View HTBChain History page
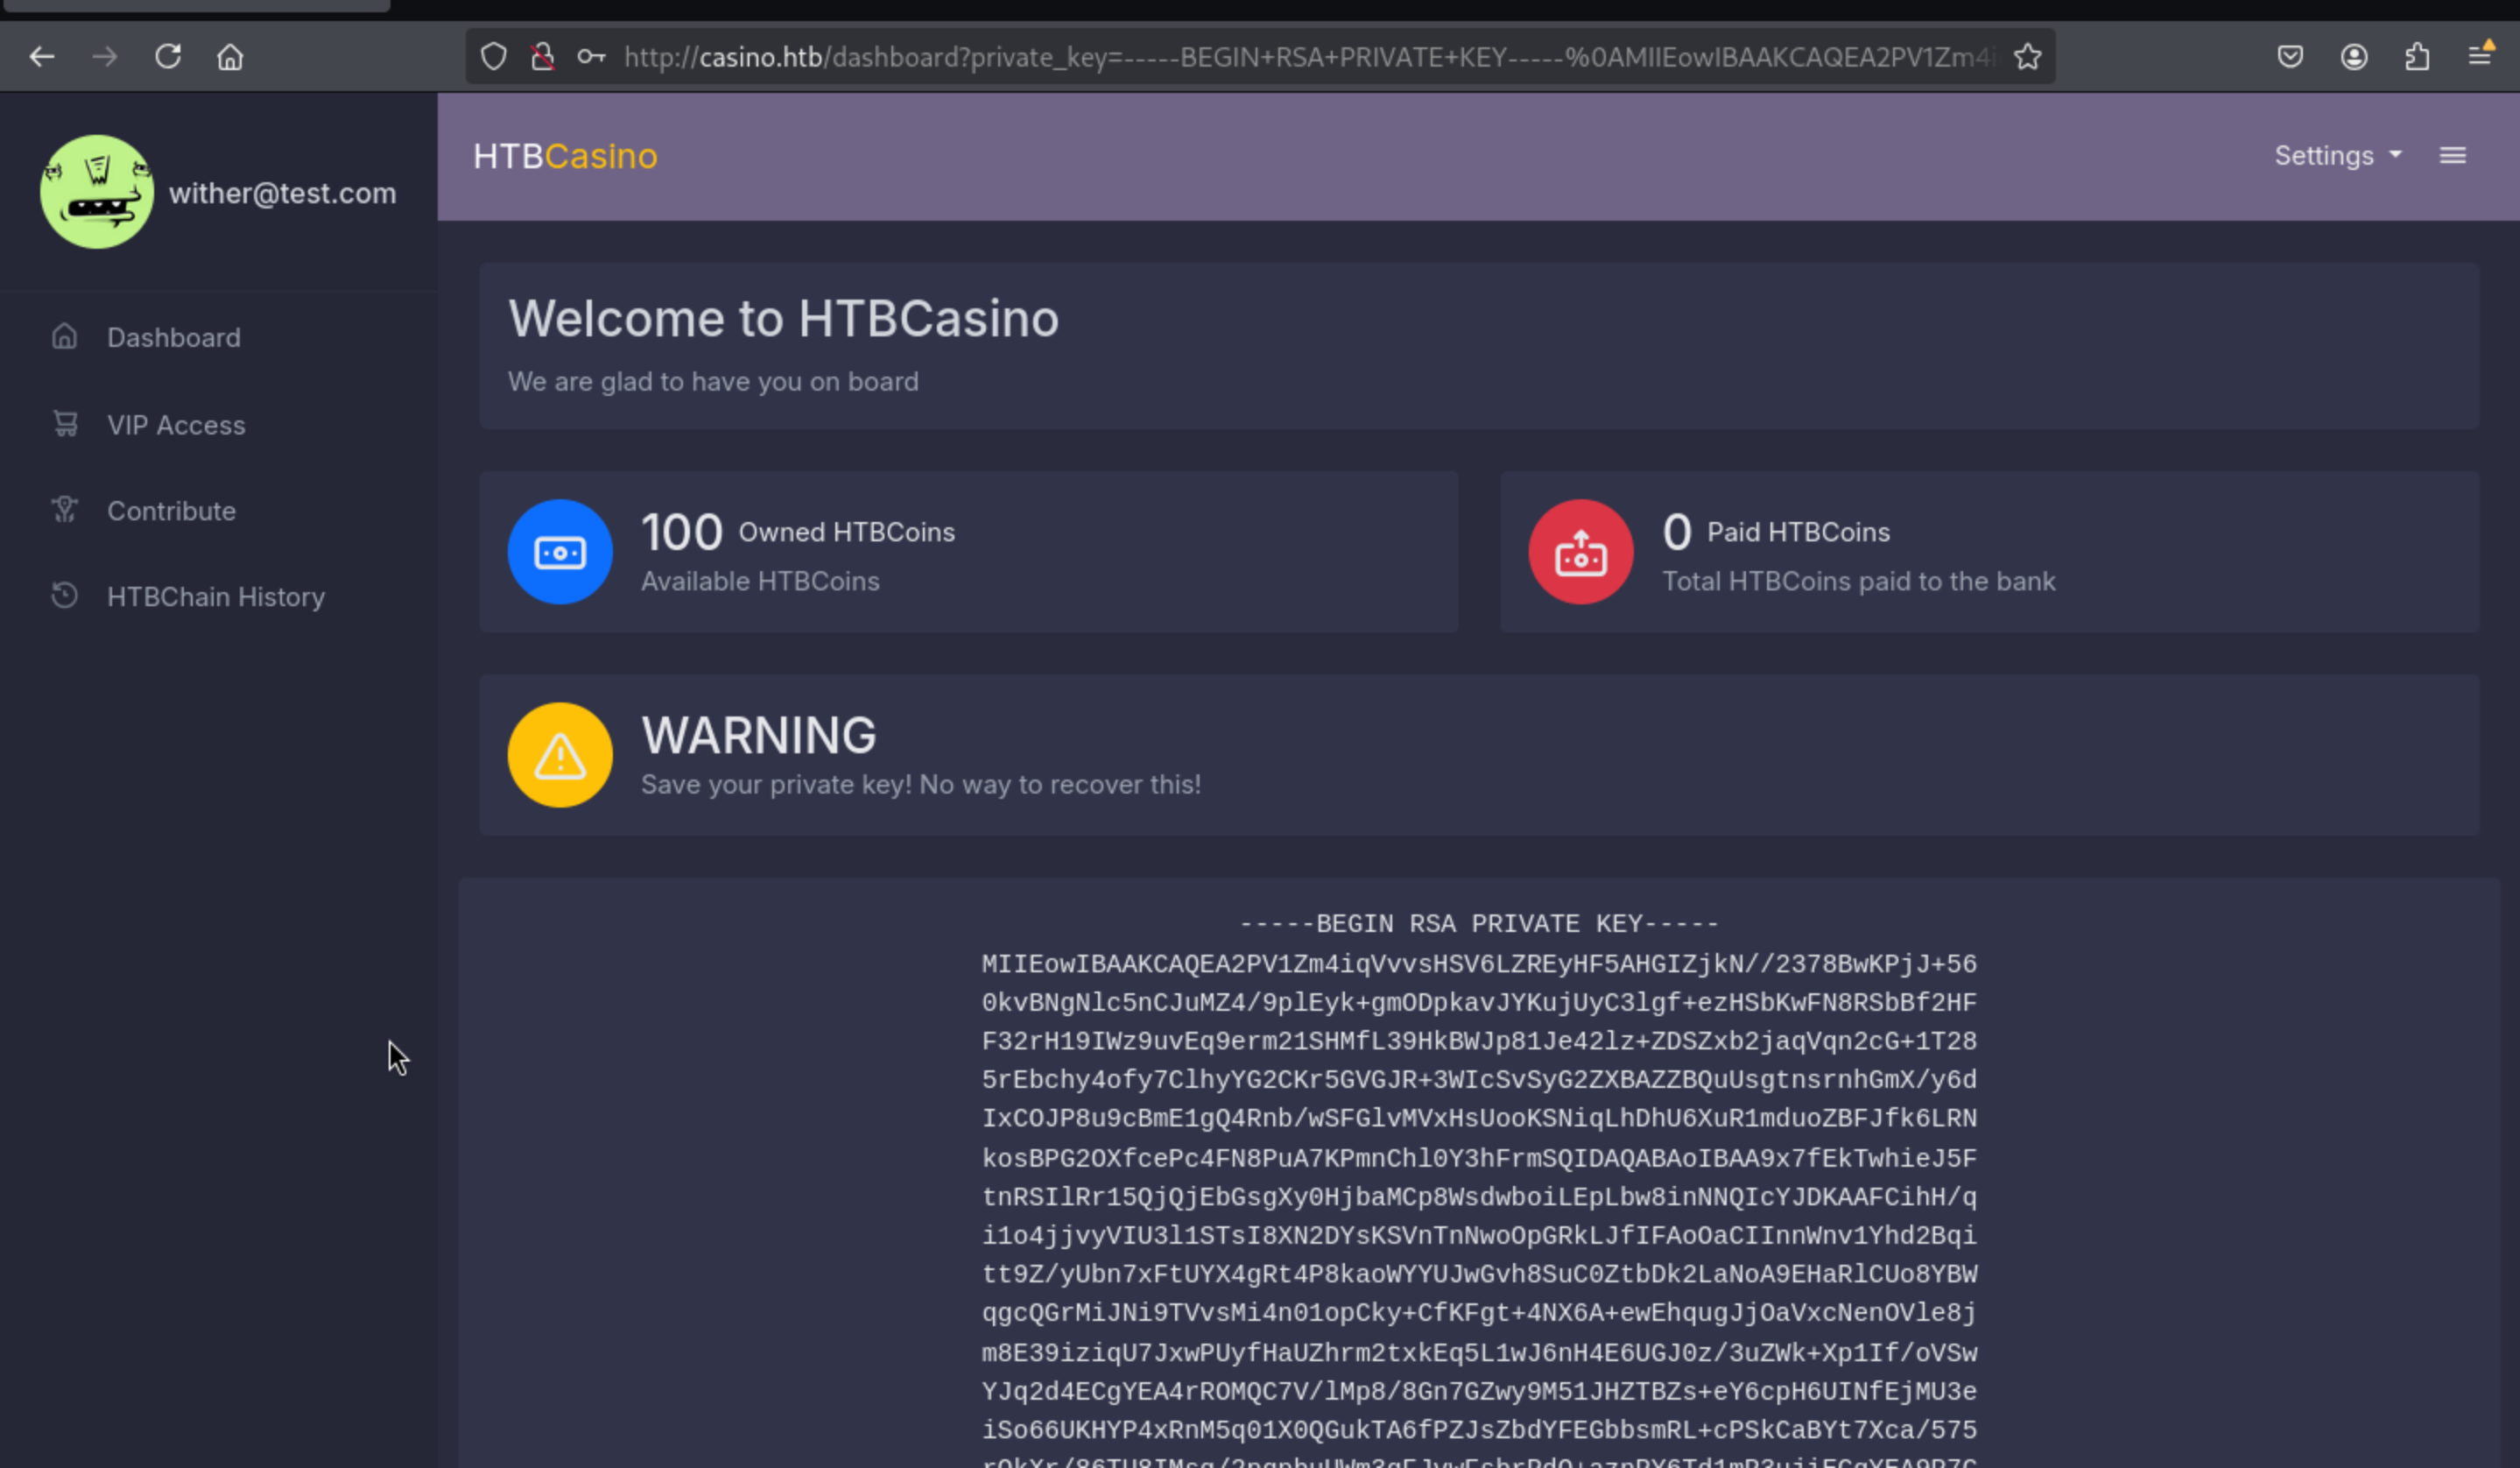The image size is (2520, 1468). point(215,597)
